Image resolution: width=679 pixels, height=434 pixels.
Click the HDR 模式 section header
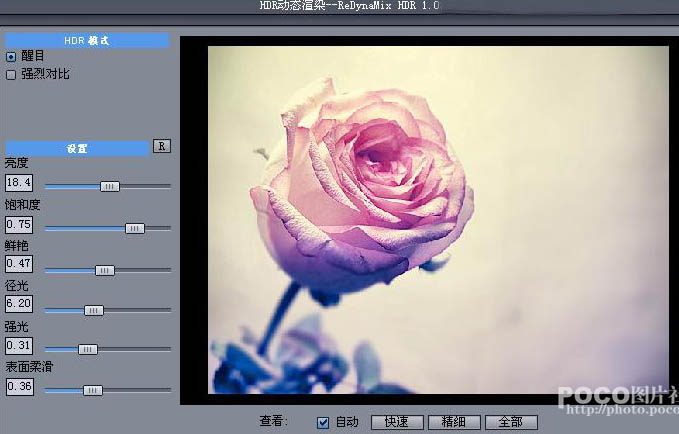[x=87, y=41]
